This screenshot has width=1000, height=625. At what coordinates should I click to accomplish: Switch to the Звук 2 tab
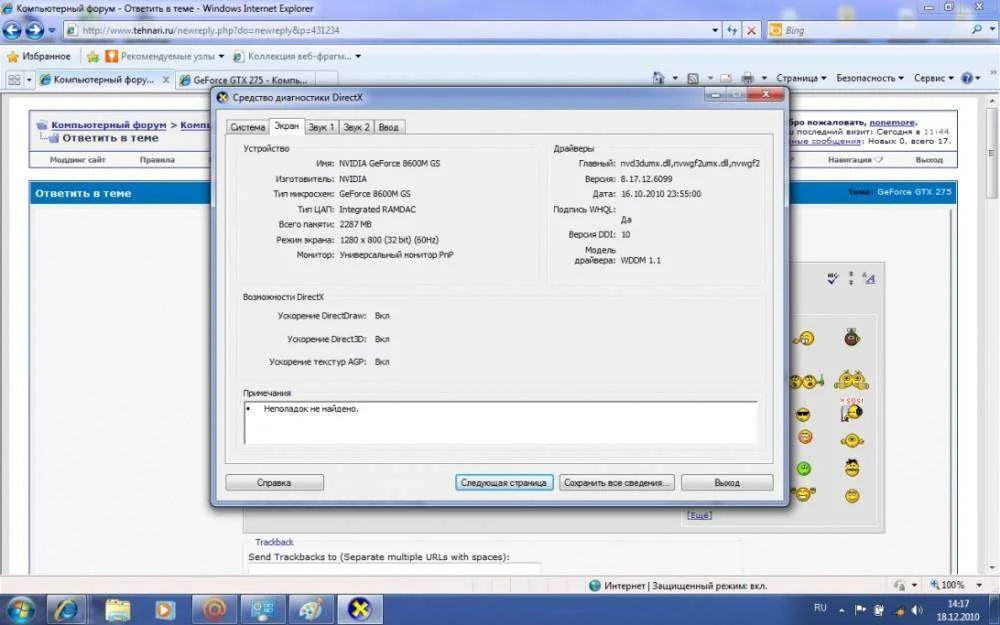tap(357, 127)
